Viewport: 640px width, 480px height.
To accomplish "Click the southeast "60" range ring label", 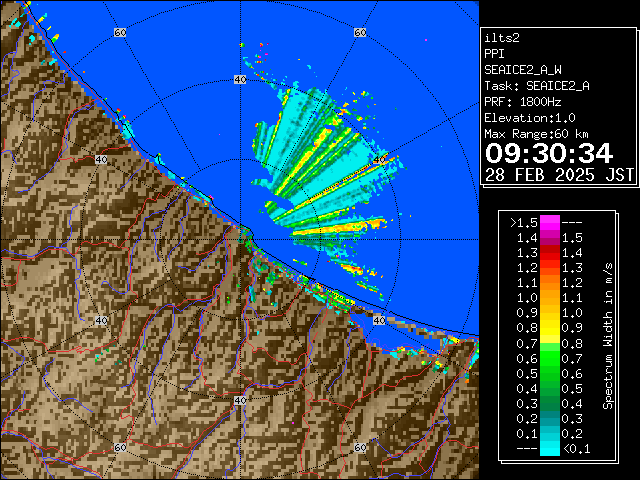I will point(360,448).
